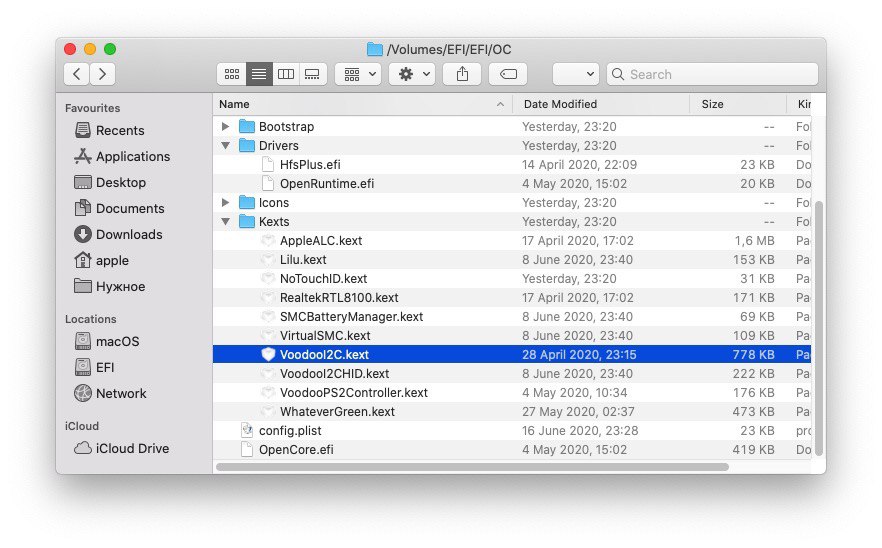The width and height of the screenshot is (882, 548).
Task: Click the '16 June 2020, 23:28' date cell
Action: (580, 431)
